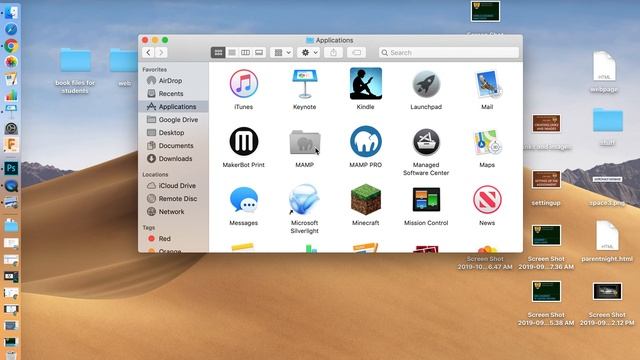Open the Messages app icon
The height and width of the screenshot is (360, 640).
(x=244, y=200)
